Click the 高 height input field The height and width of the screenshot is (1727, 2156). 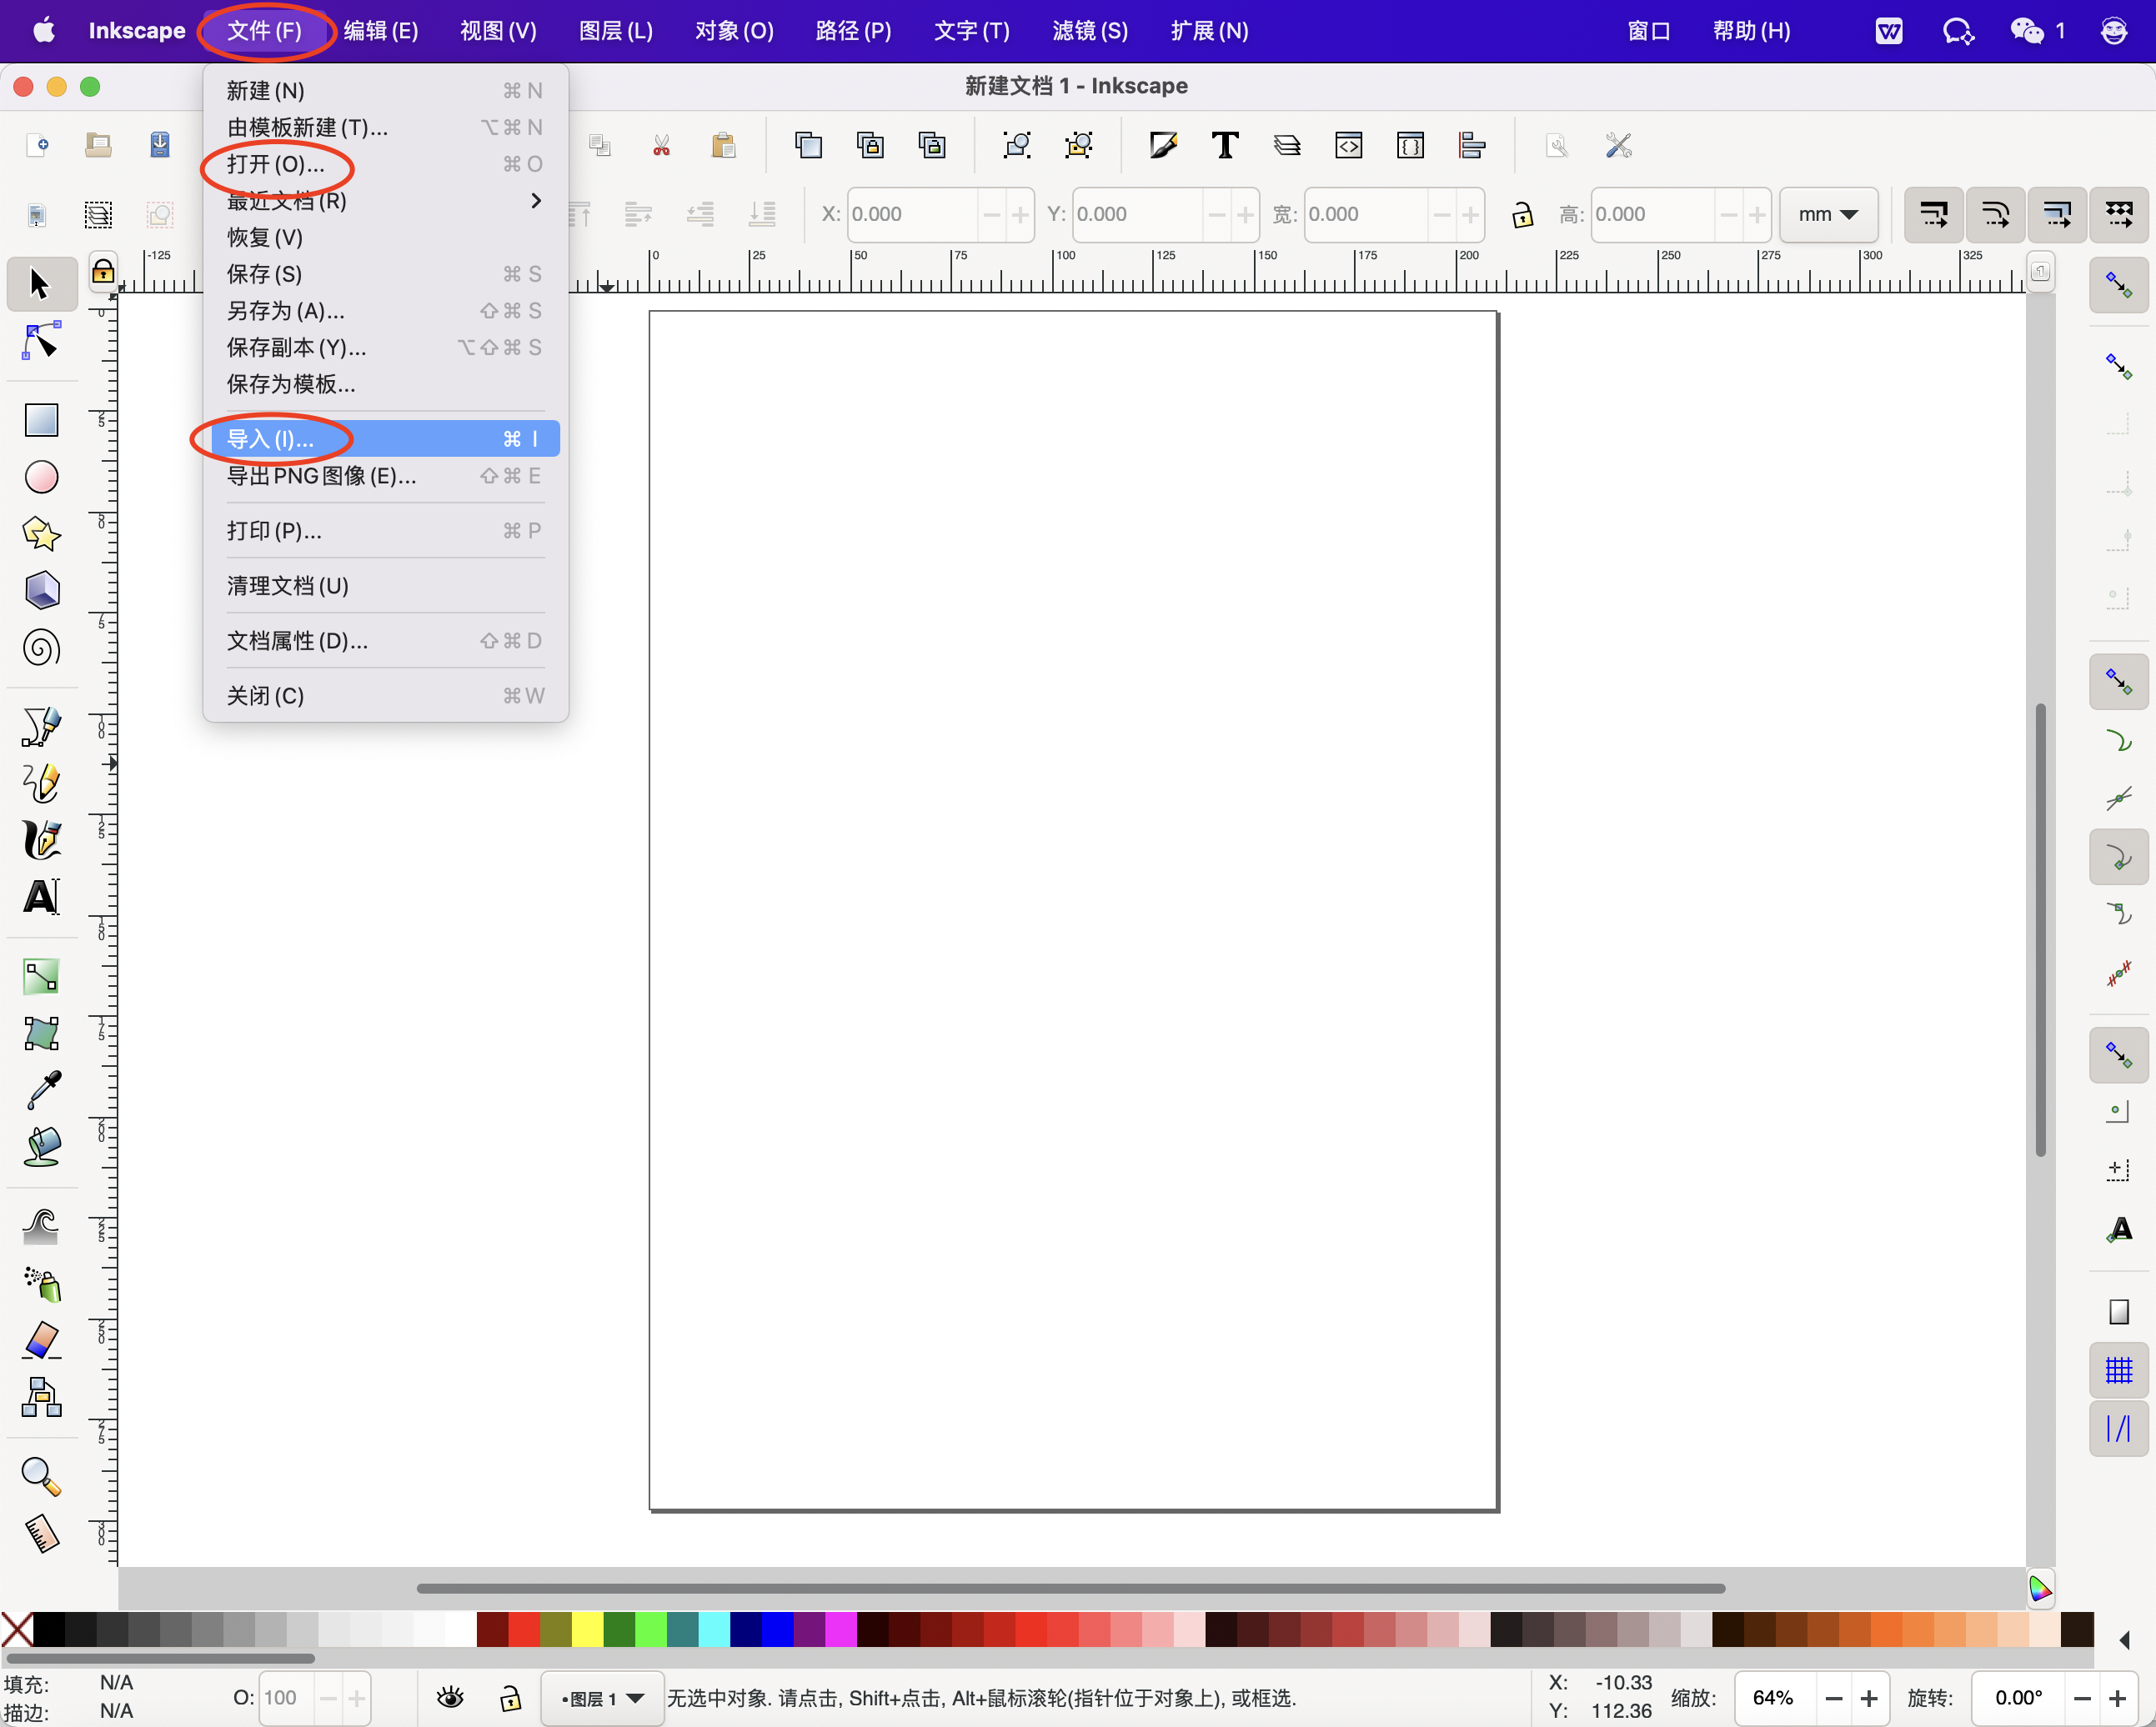tap(1654, 214)
